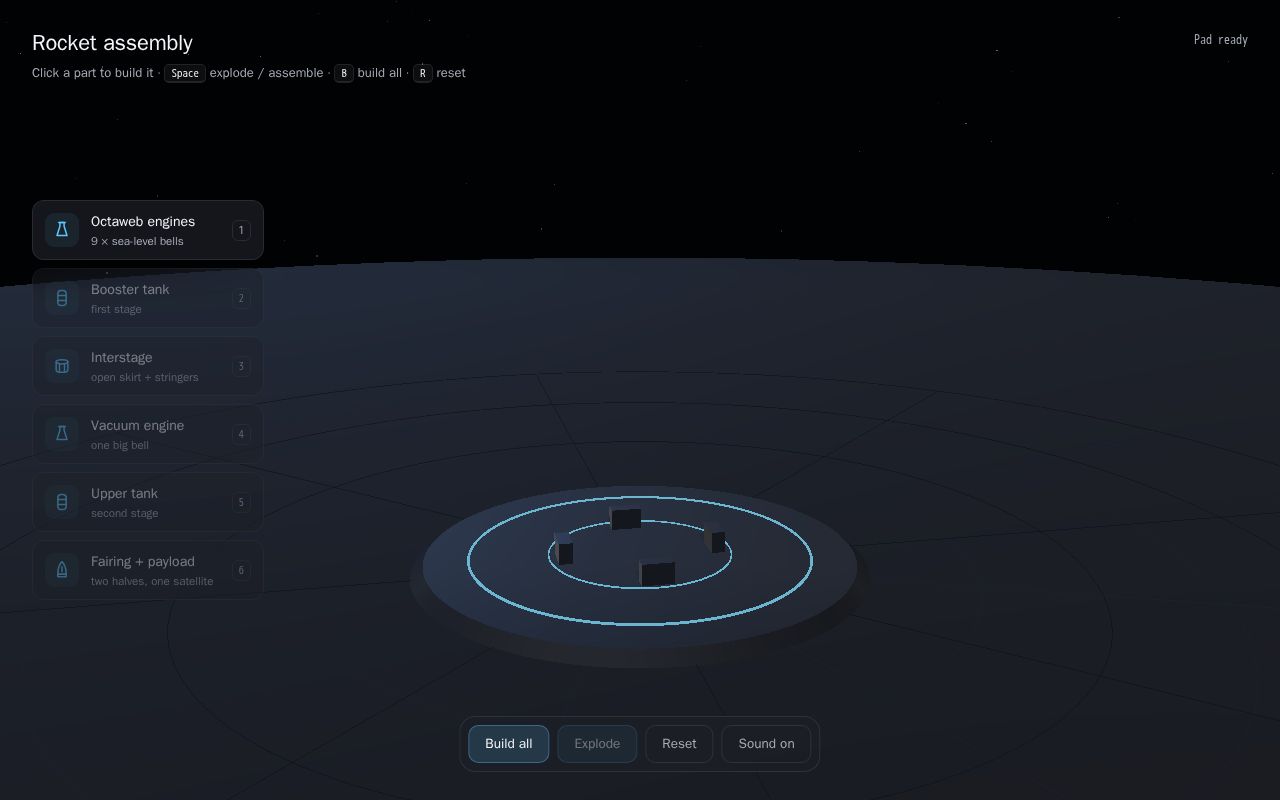Click the Fairing + payload rocket icon

61,570
